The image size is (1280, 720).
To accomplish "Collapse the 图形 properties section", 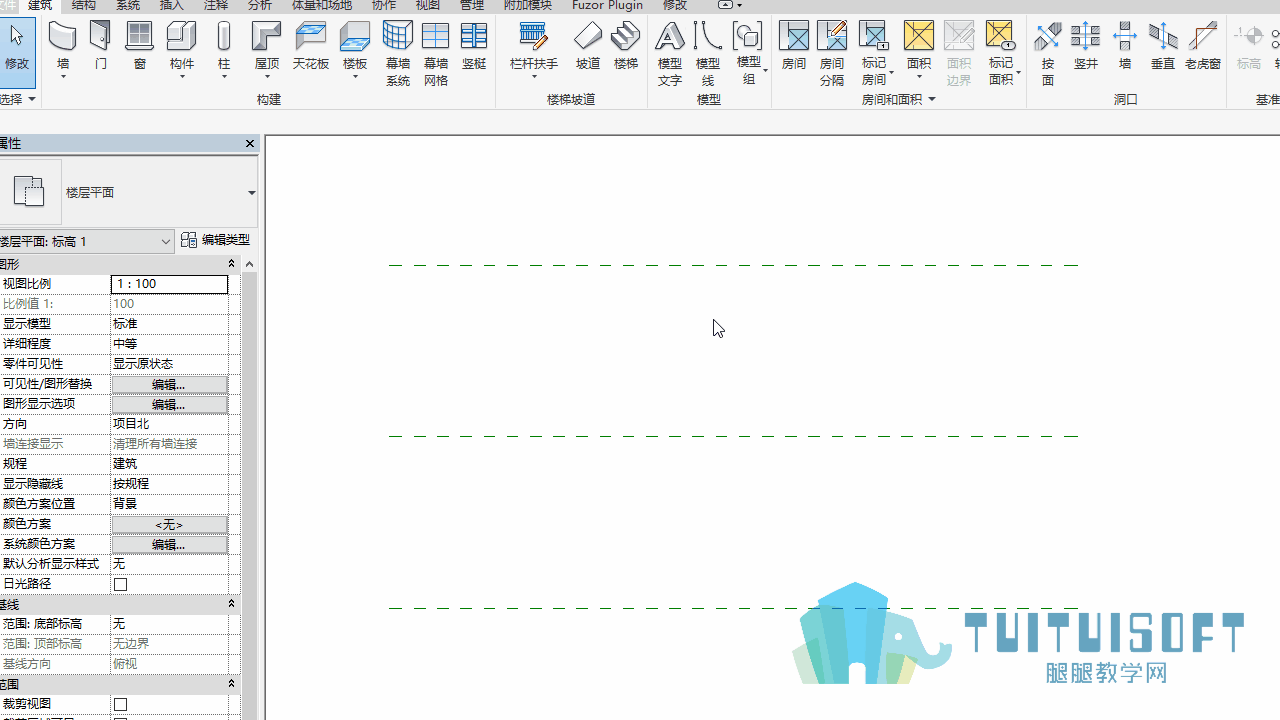I will click(231, 264).
